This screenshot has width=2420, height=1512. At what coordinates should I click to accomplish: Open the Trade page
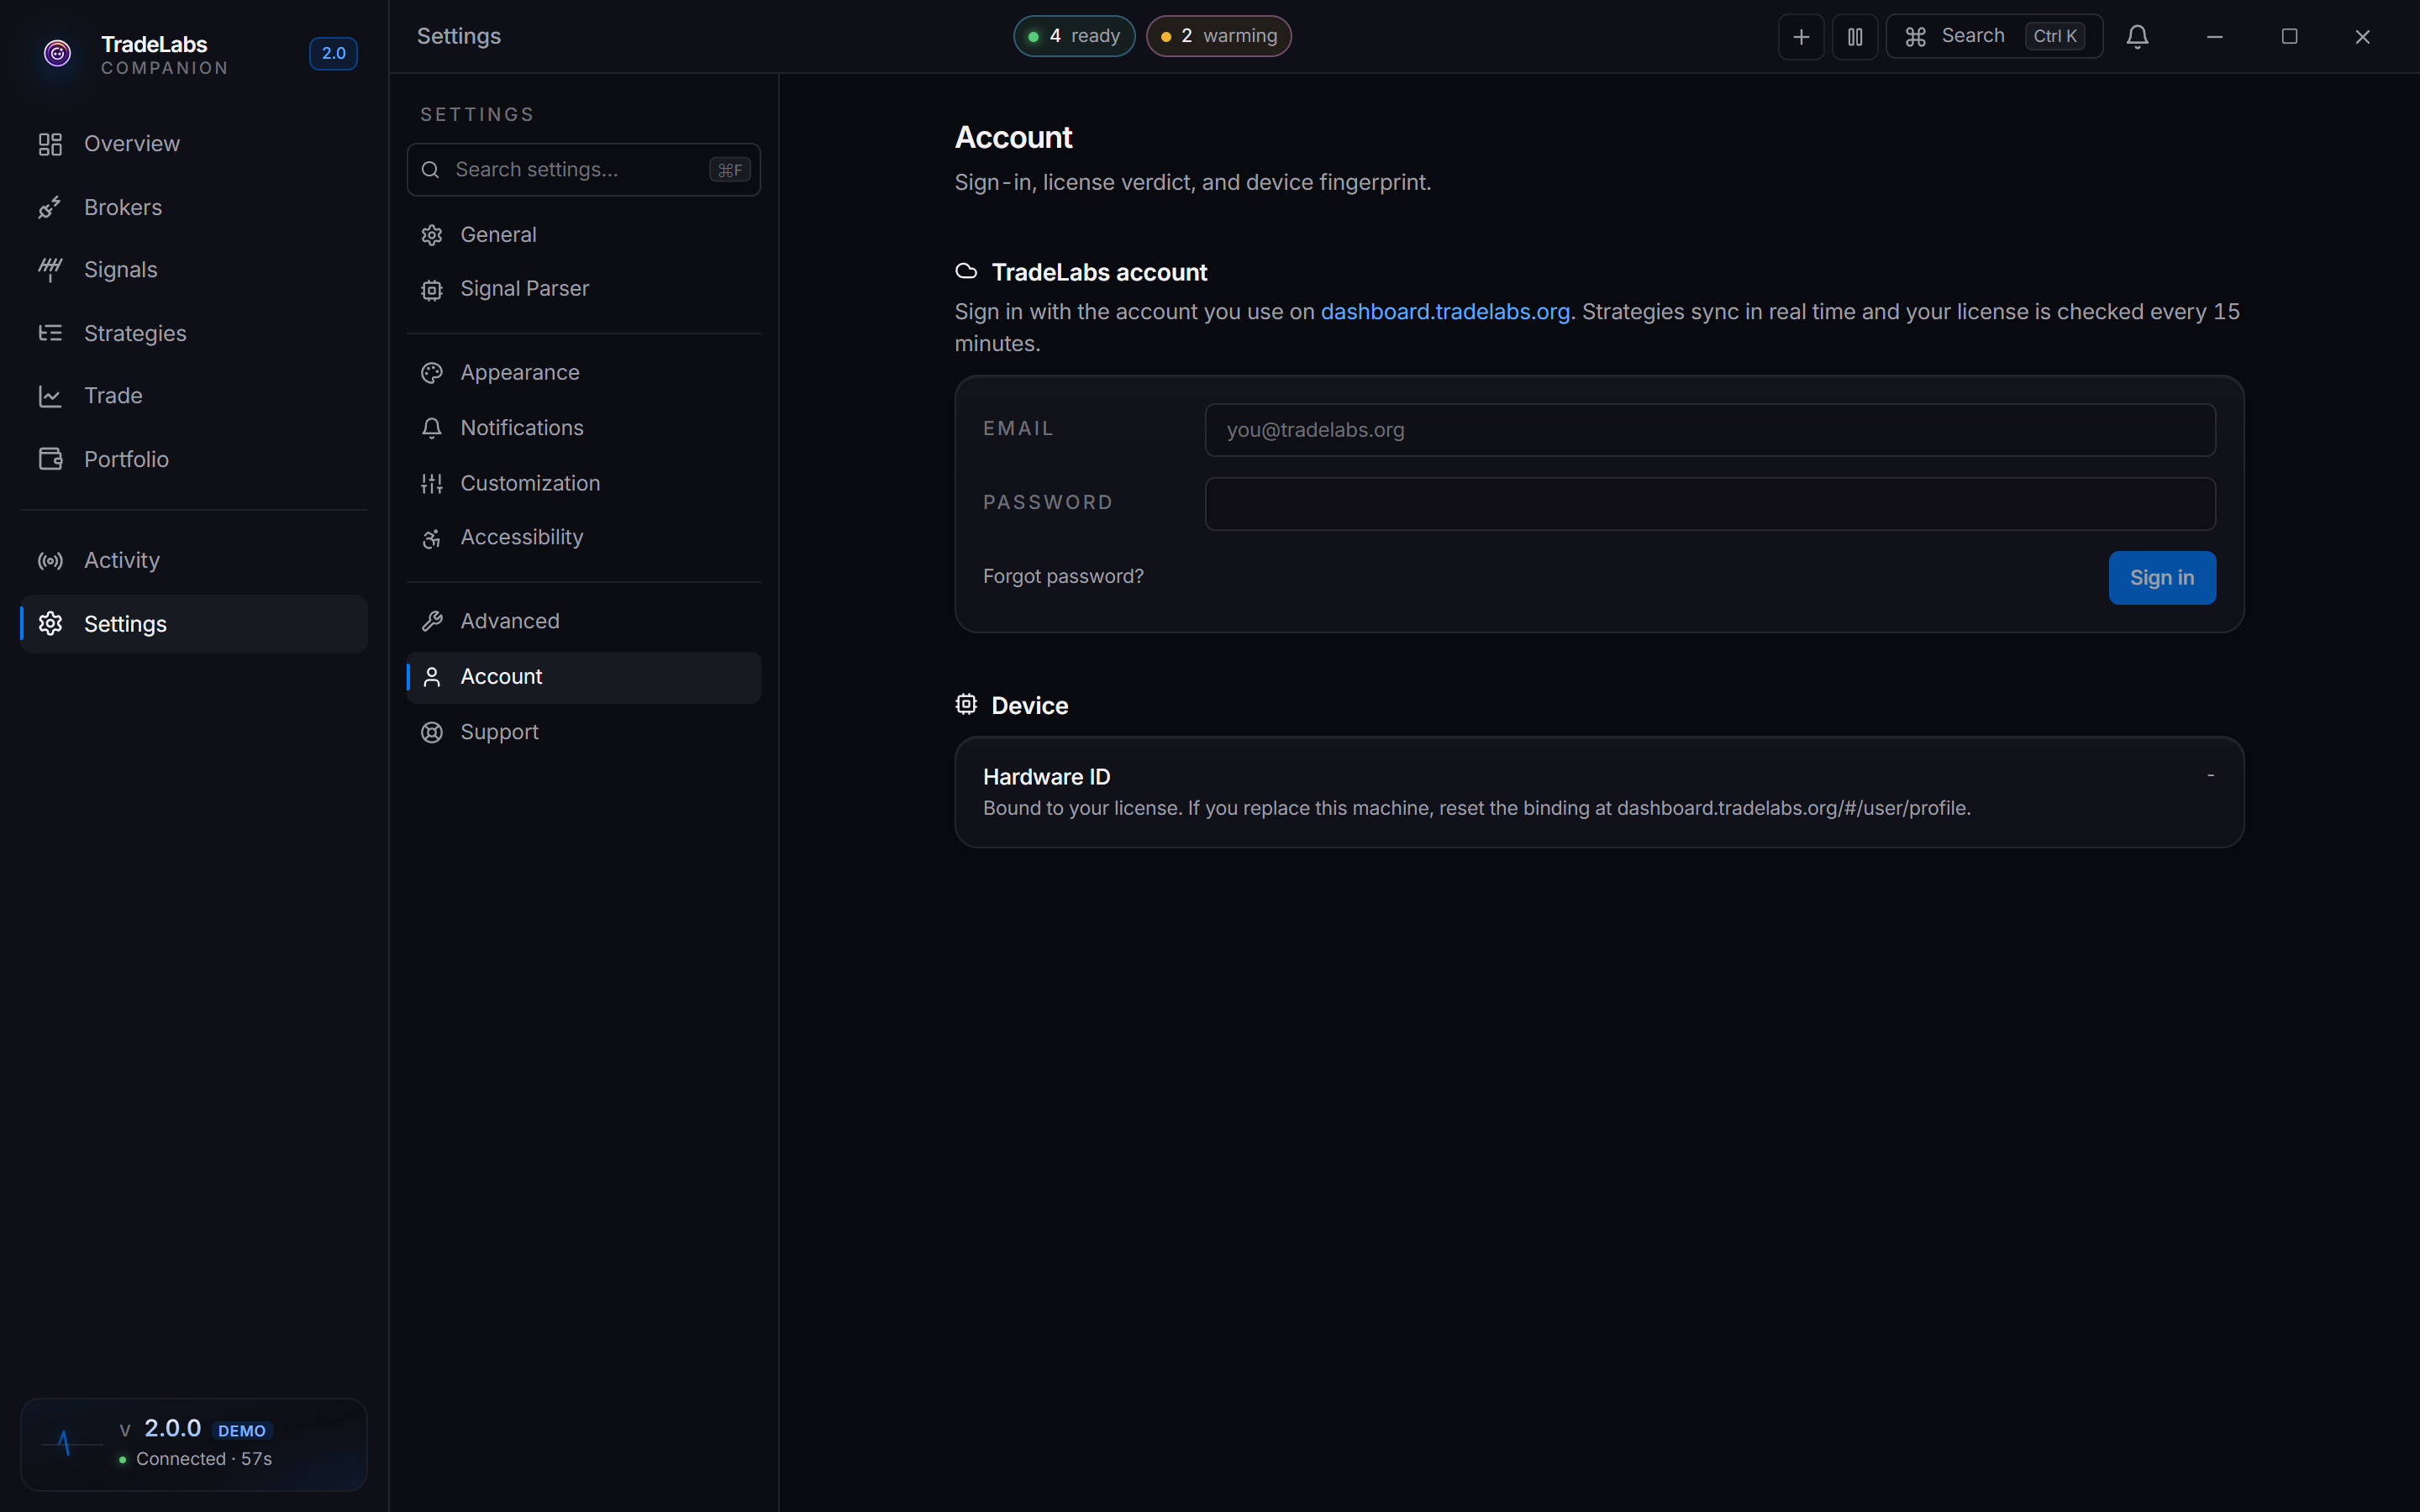tap(193, 396)
